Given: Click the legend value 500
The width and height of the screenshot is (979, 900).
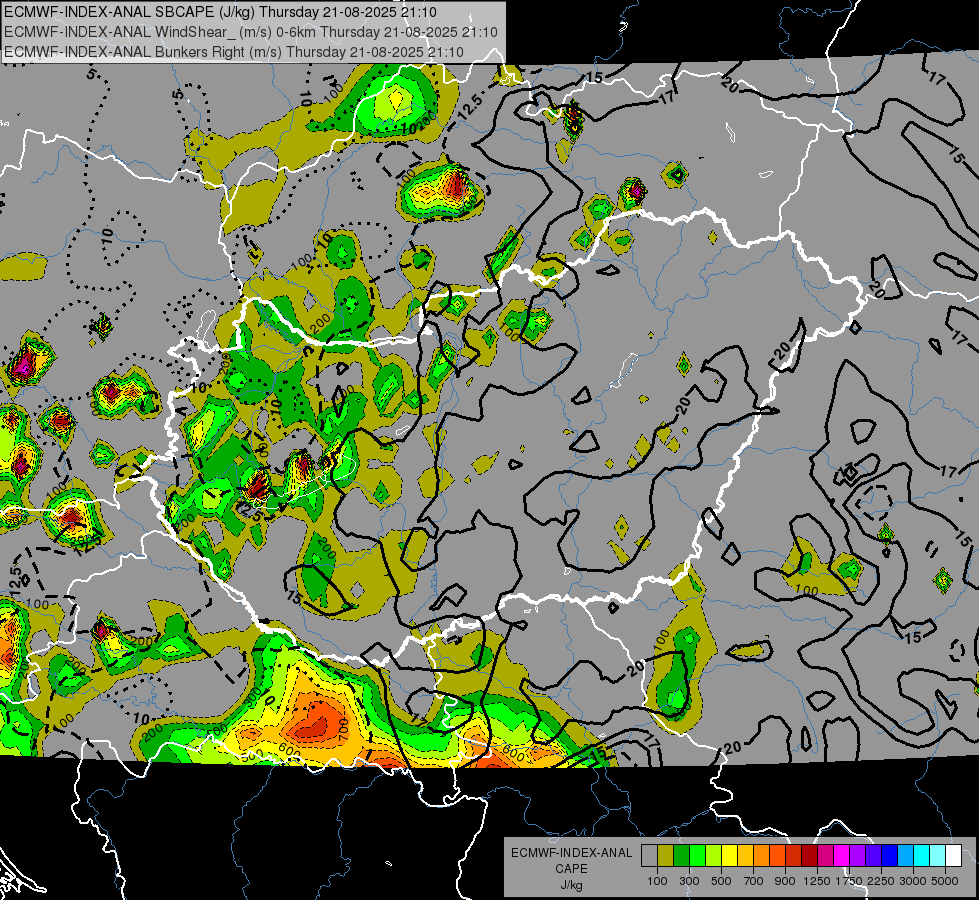Looking at the screenshot, I should pyautogui.click(x=721, y=881).
